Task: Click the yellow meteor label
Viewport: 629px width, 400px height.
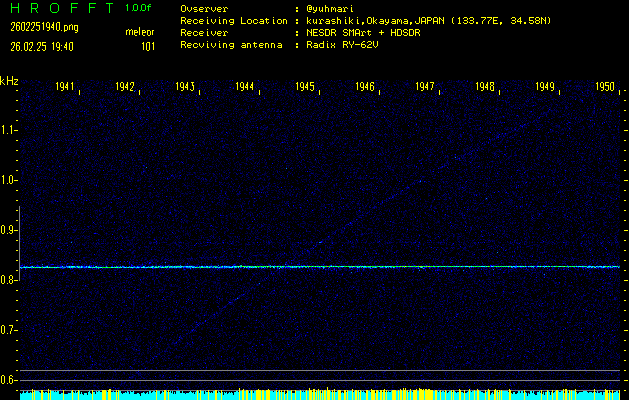Action: point(140,31)
